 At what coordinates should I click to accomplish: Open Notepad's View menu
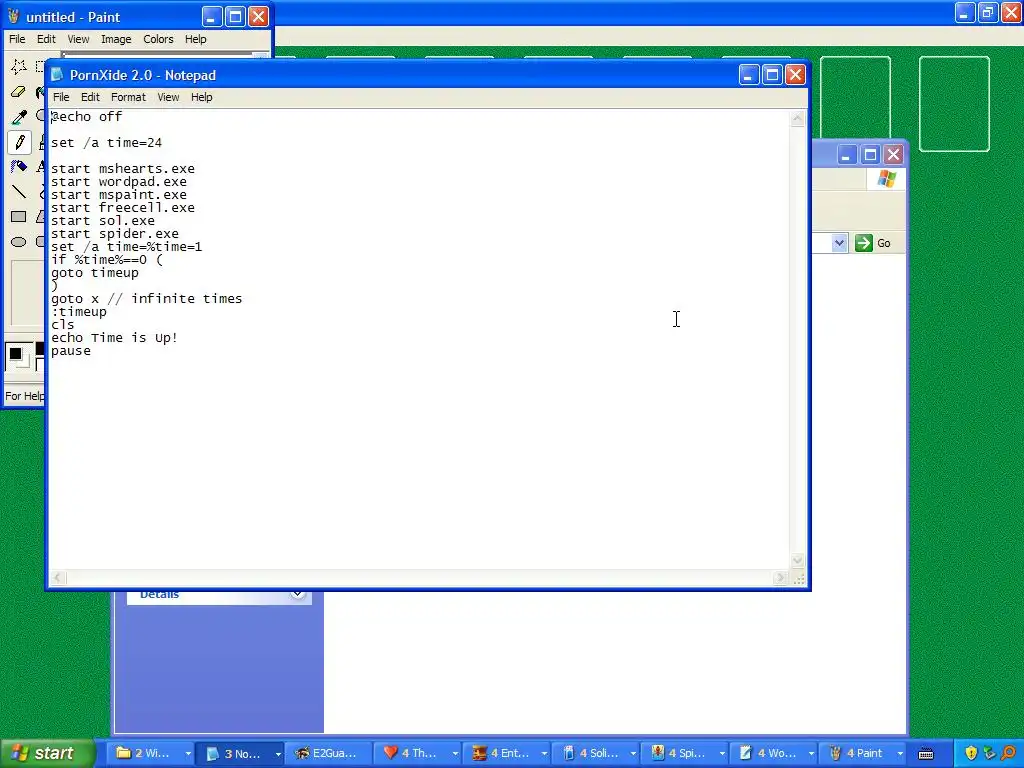[x=168, y=97]
